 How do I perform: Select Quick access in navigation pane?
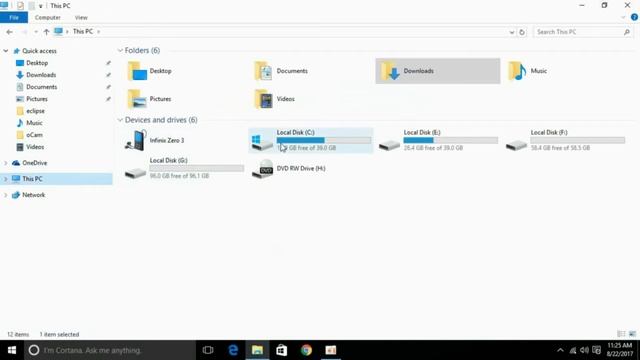[39, 51]
